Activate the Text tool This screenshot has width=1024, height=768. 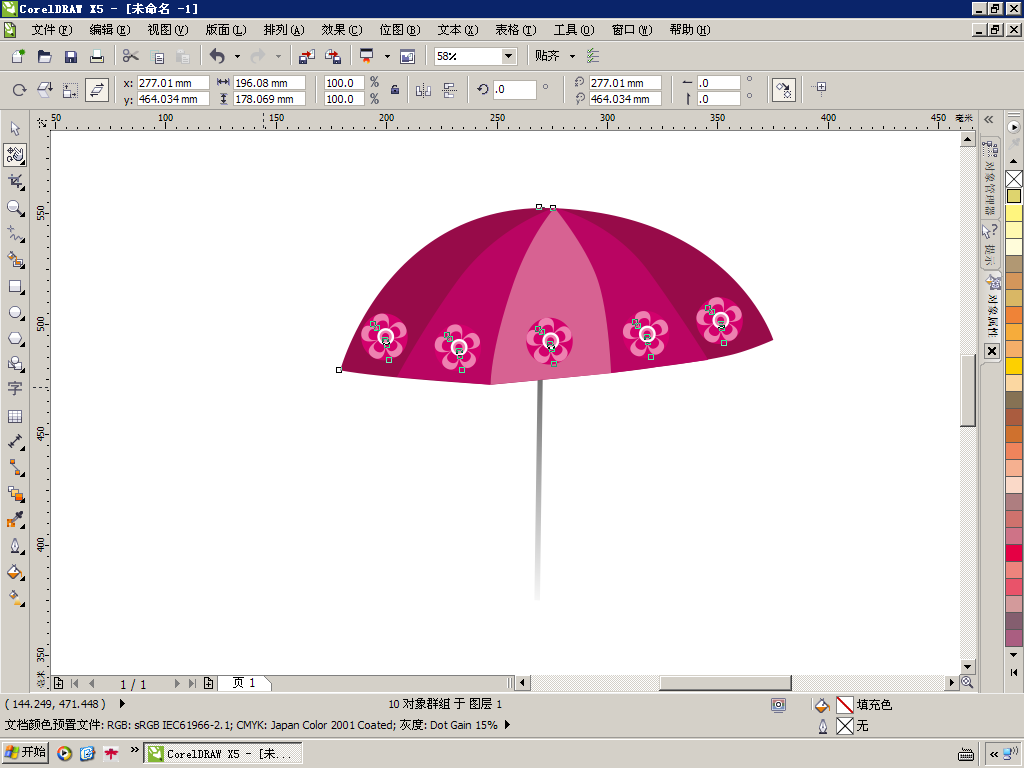tap(15, 389)
